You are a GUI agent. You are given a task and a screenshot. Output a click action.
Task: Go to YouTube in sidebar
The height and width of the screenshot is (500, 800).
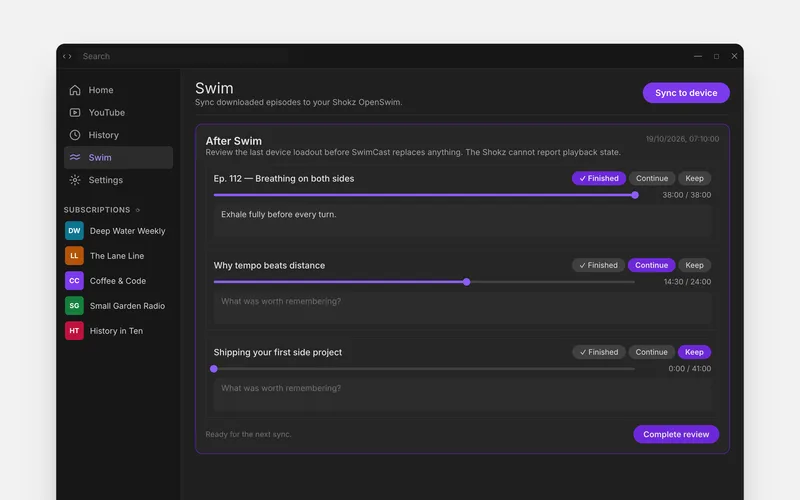pyautogui.click(x=118, y=113)
